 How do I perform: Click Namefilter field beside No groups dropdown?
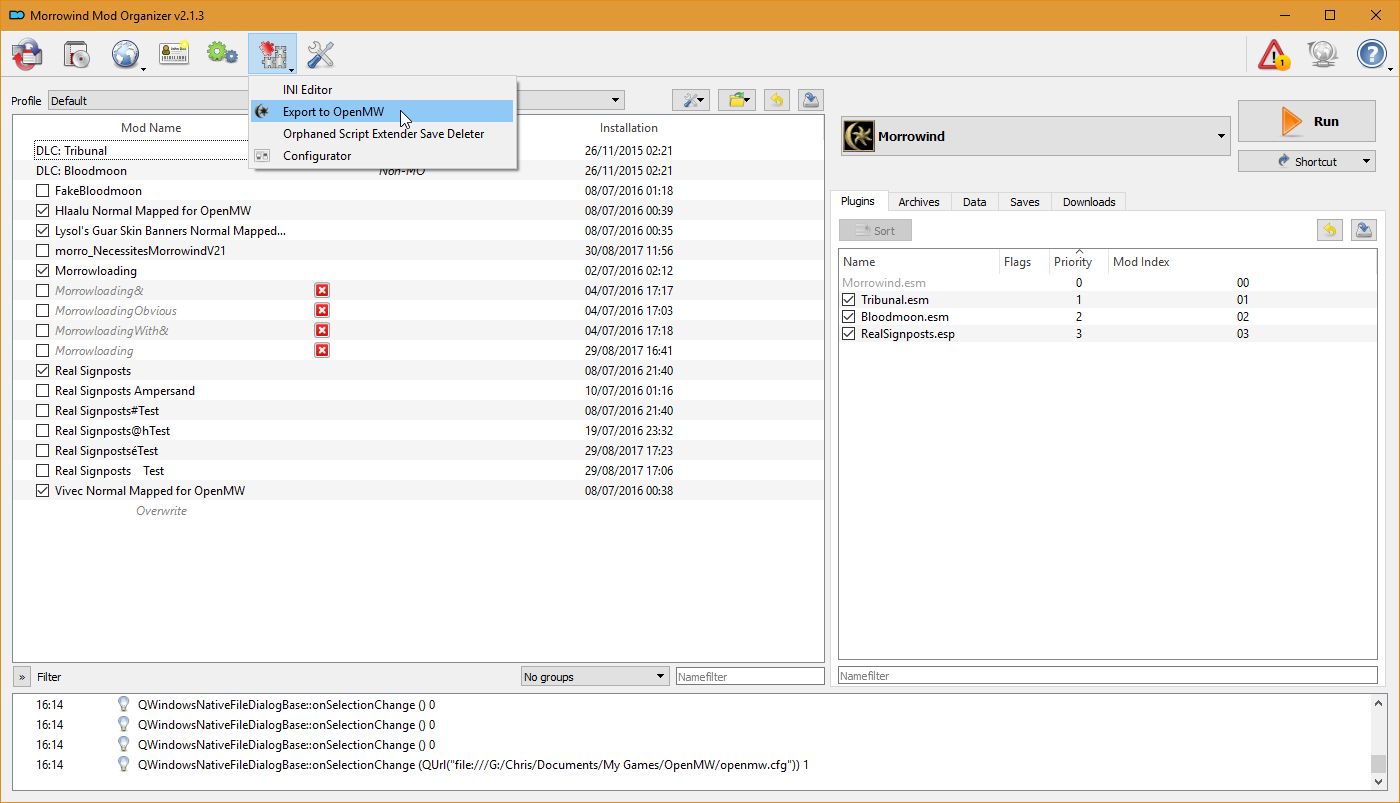[750, 677]
